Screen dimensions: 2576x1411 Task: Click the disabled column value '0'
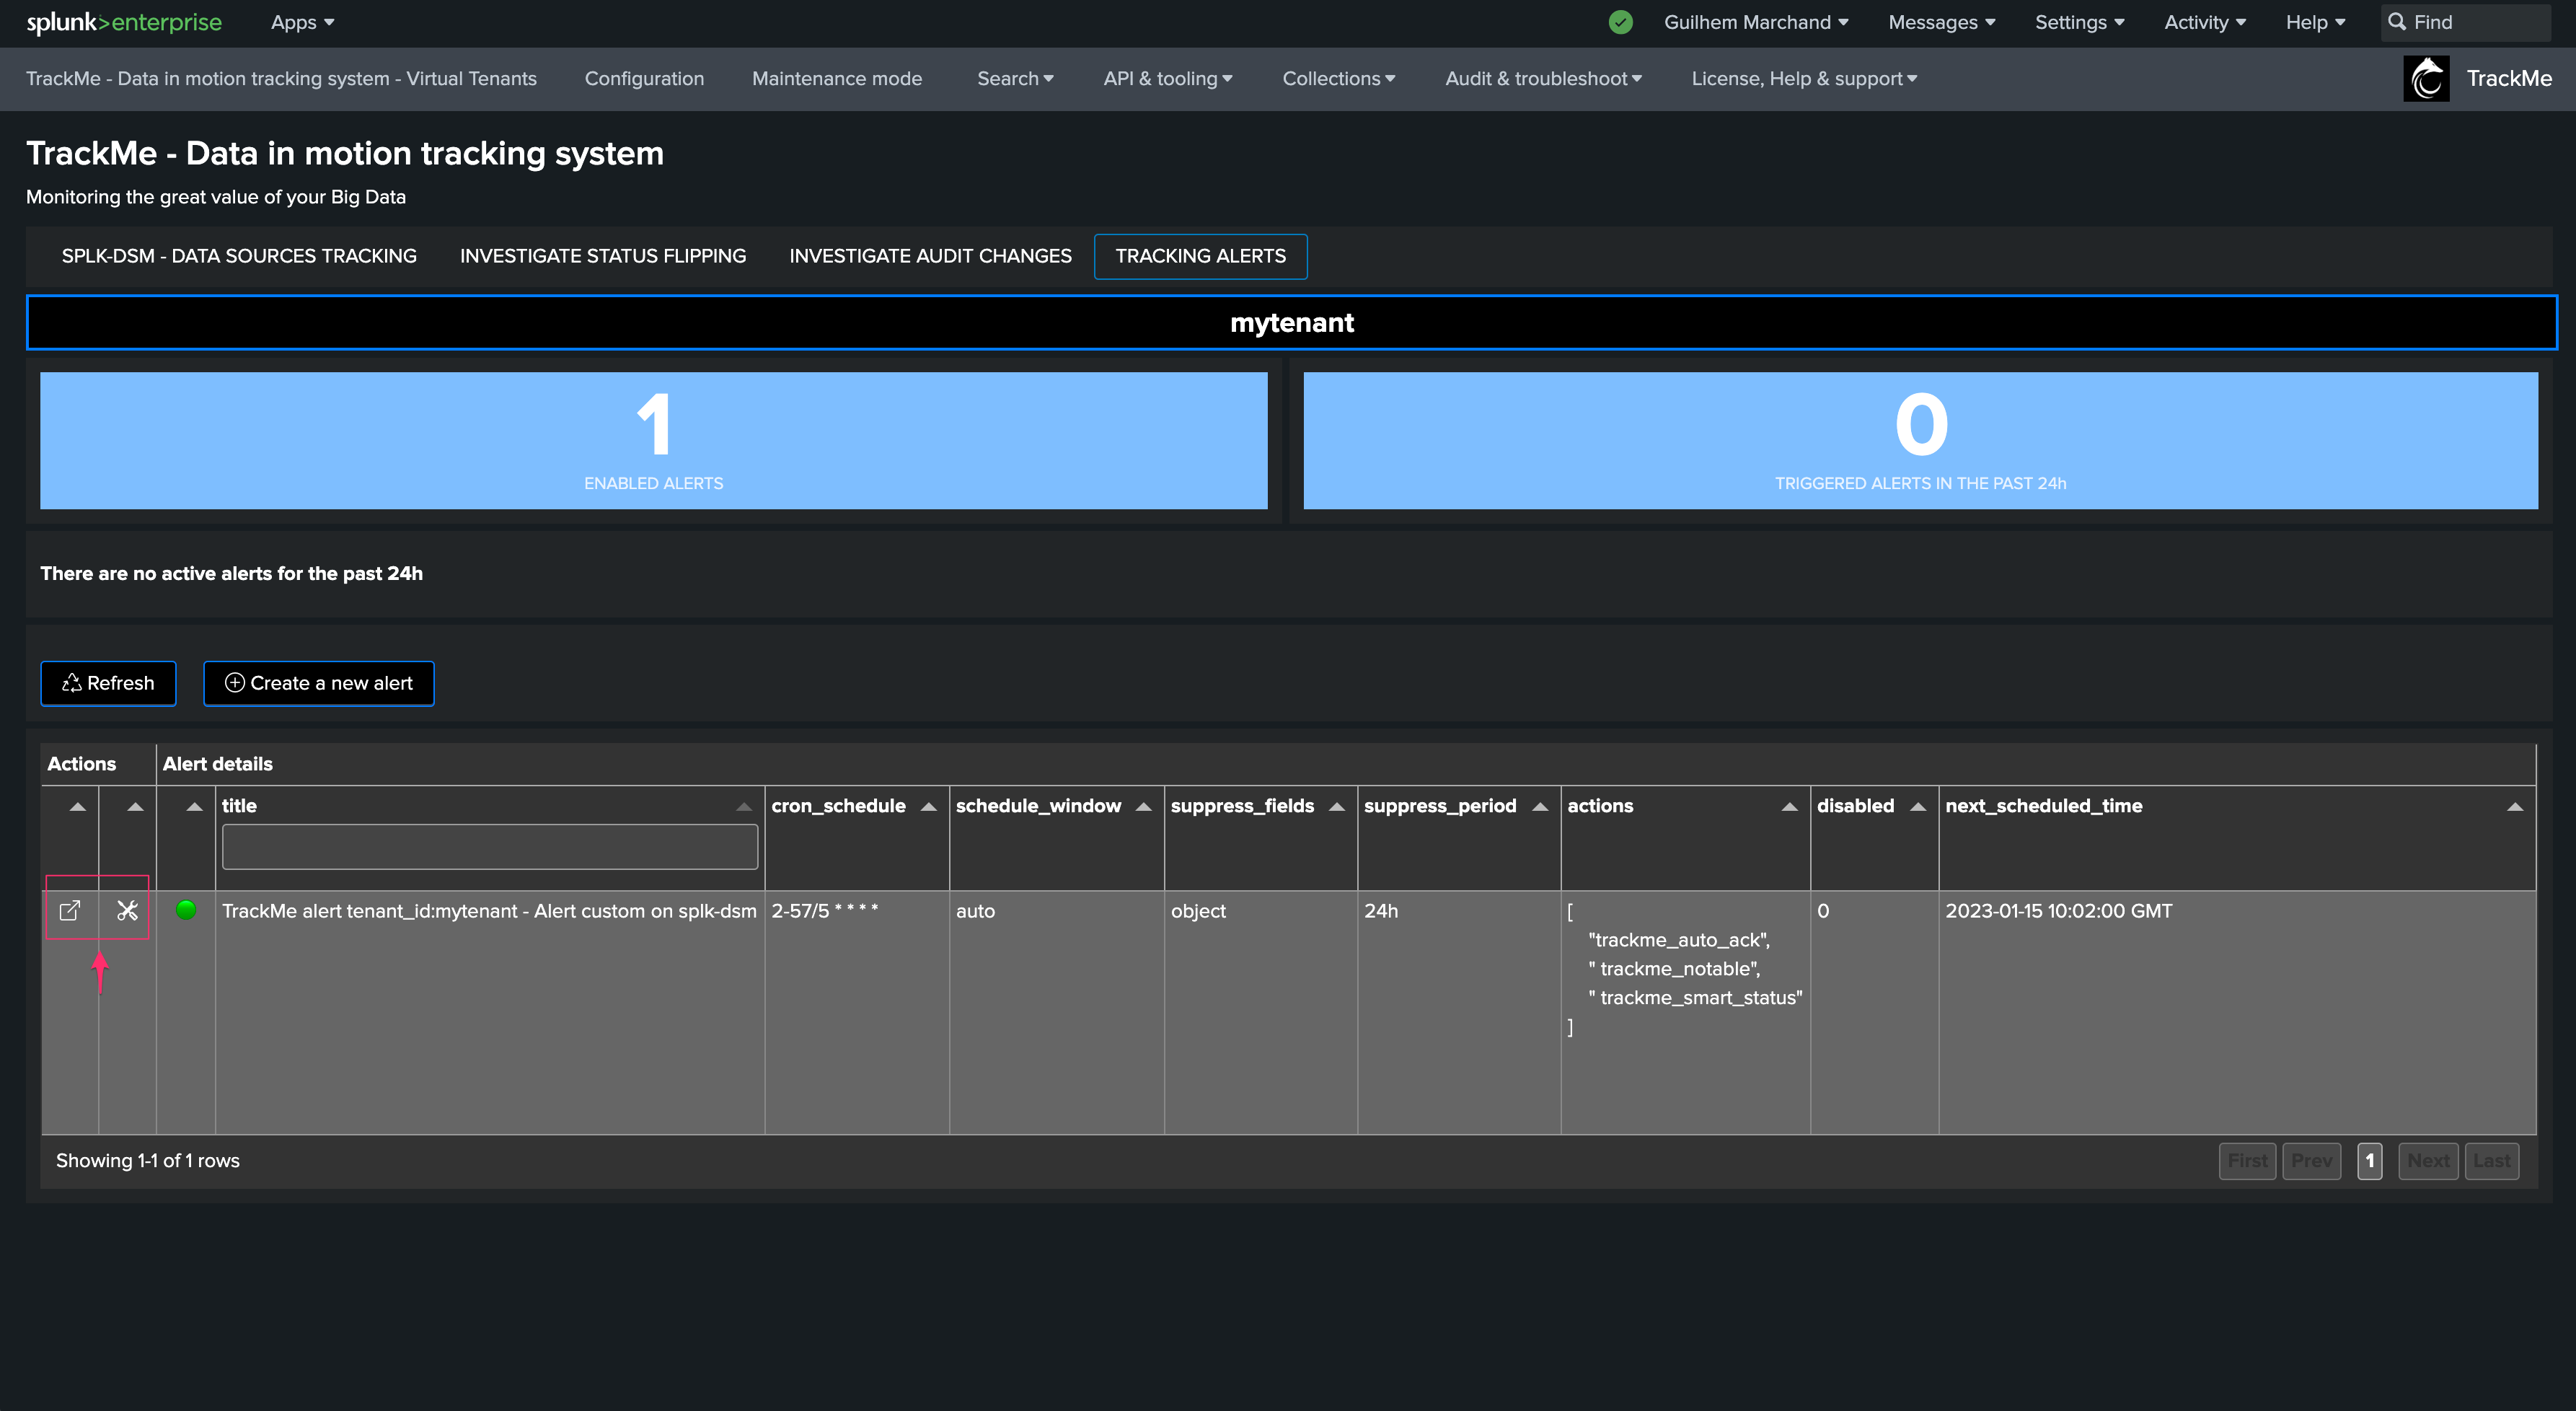(1823, 911)
